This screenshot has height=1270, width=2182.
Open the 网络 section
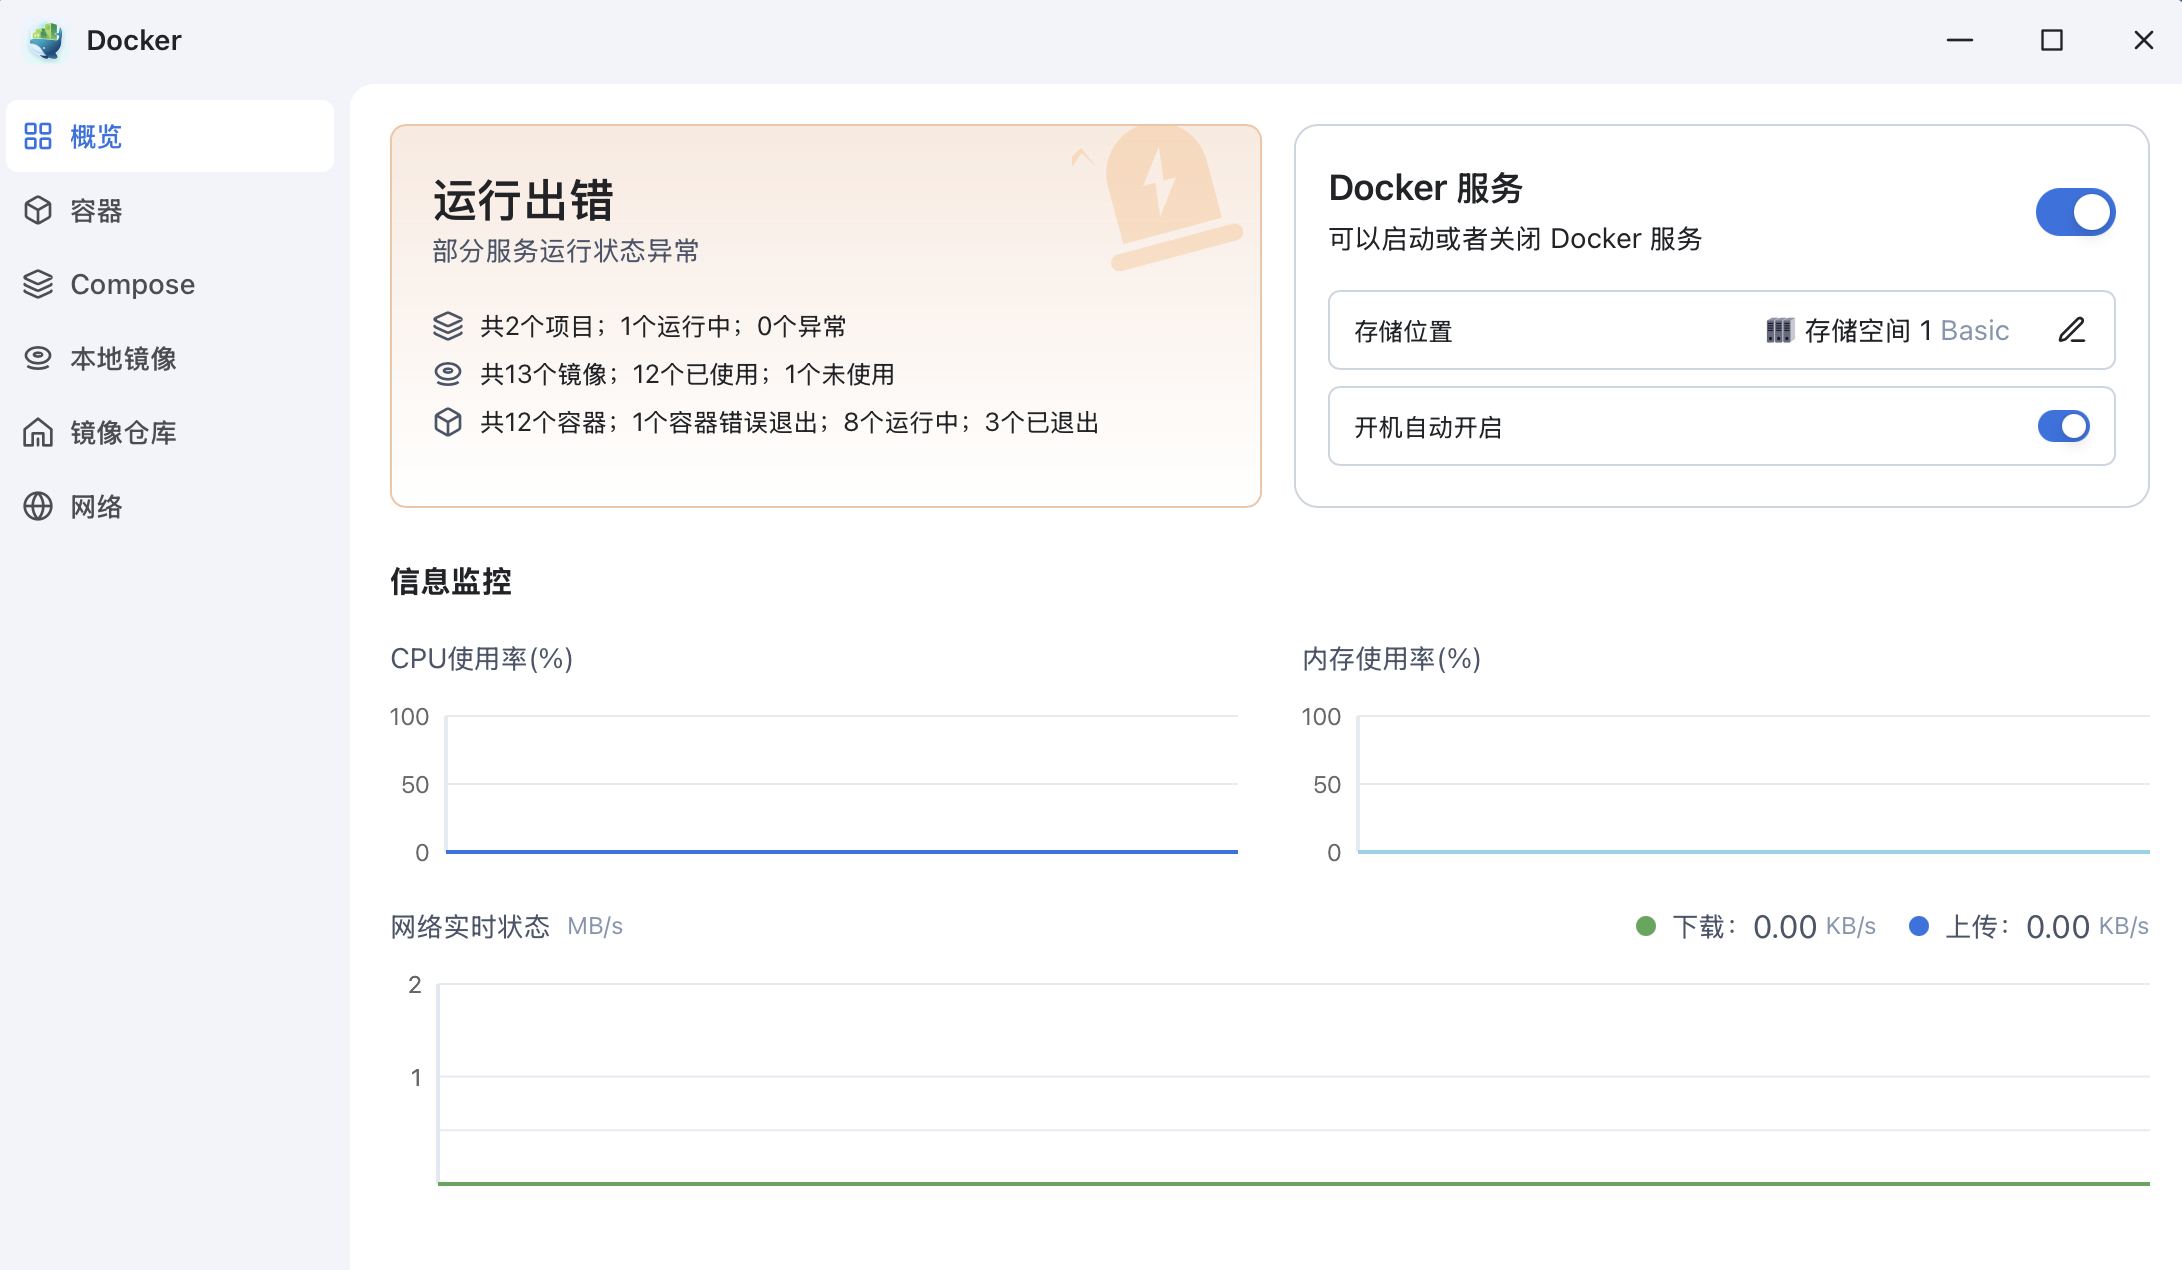tap(98, 506)
